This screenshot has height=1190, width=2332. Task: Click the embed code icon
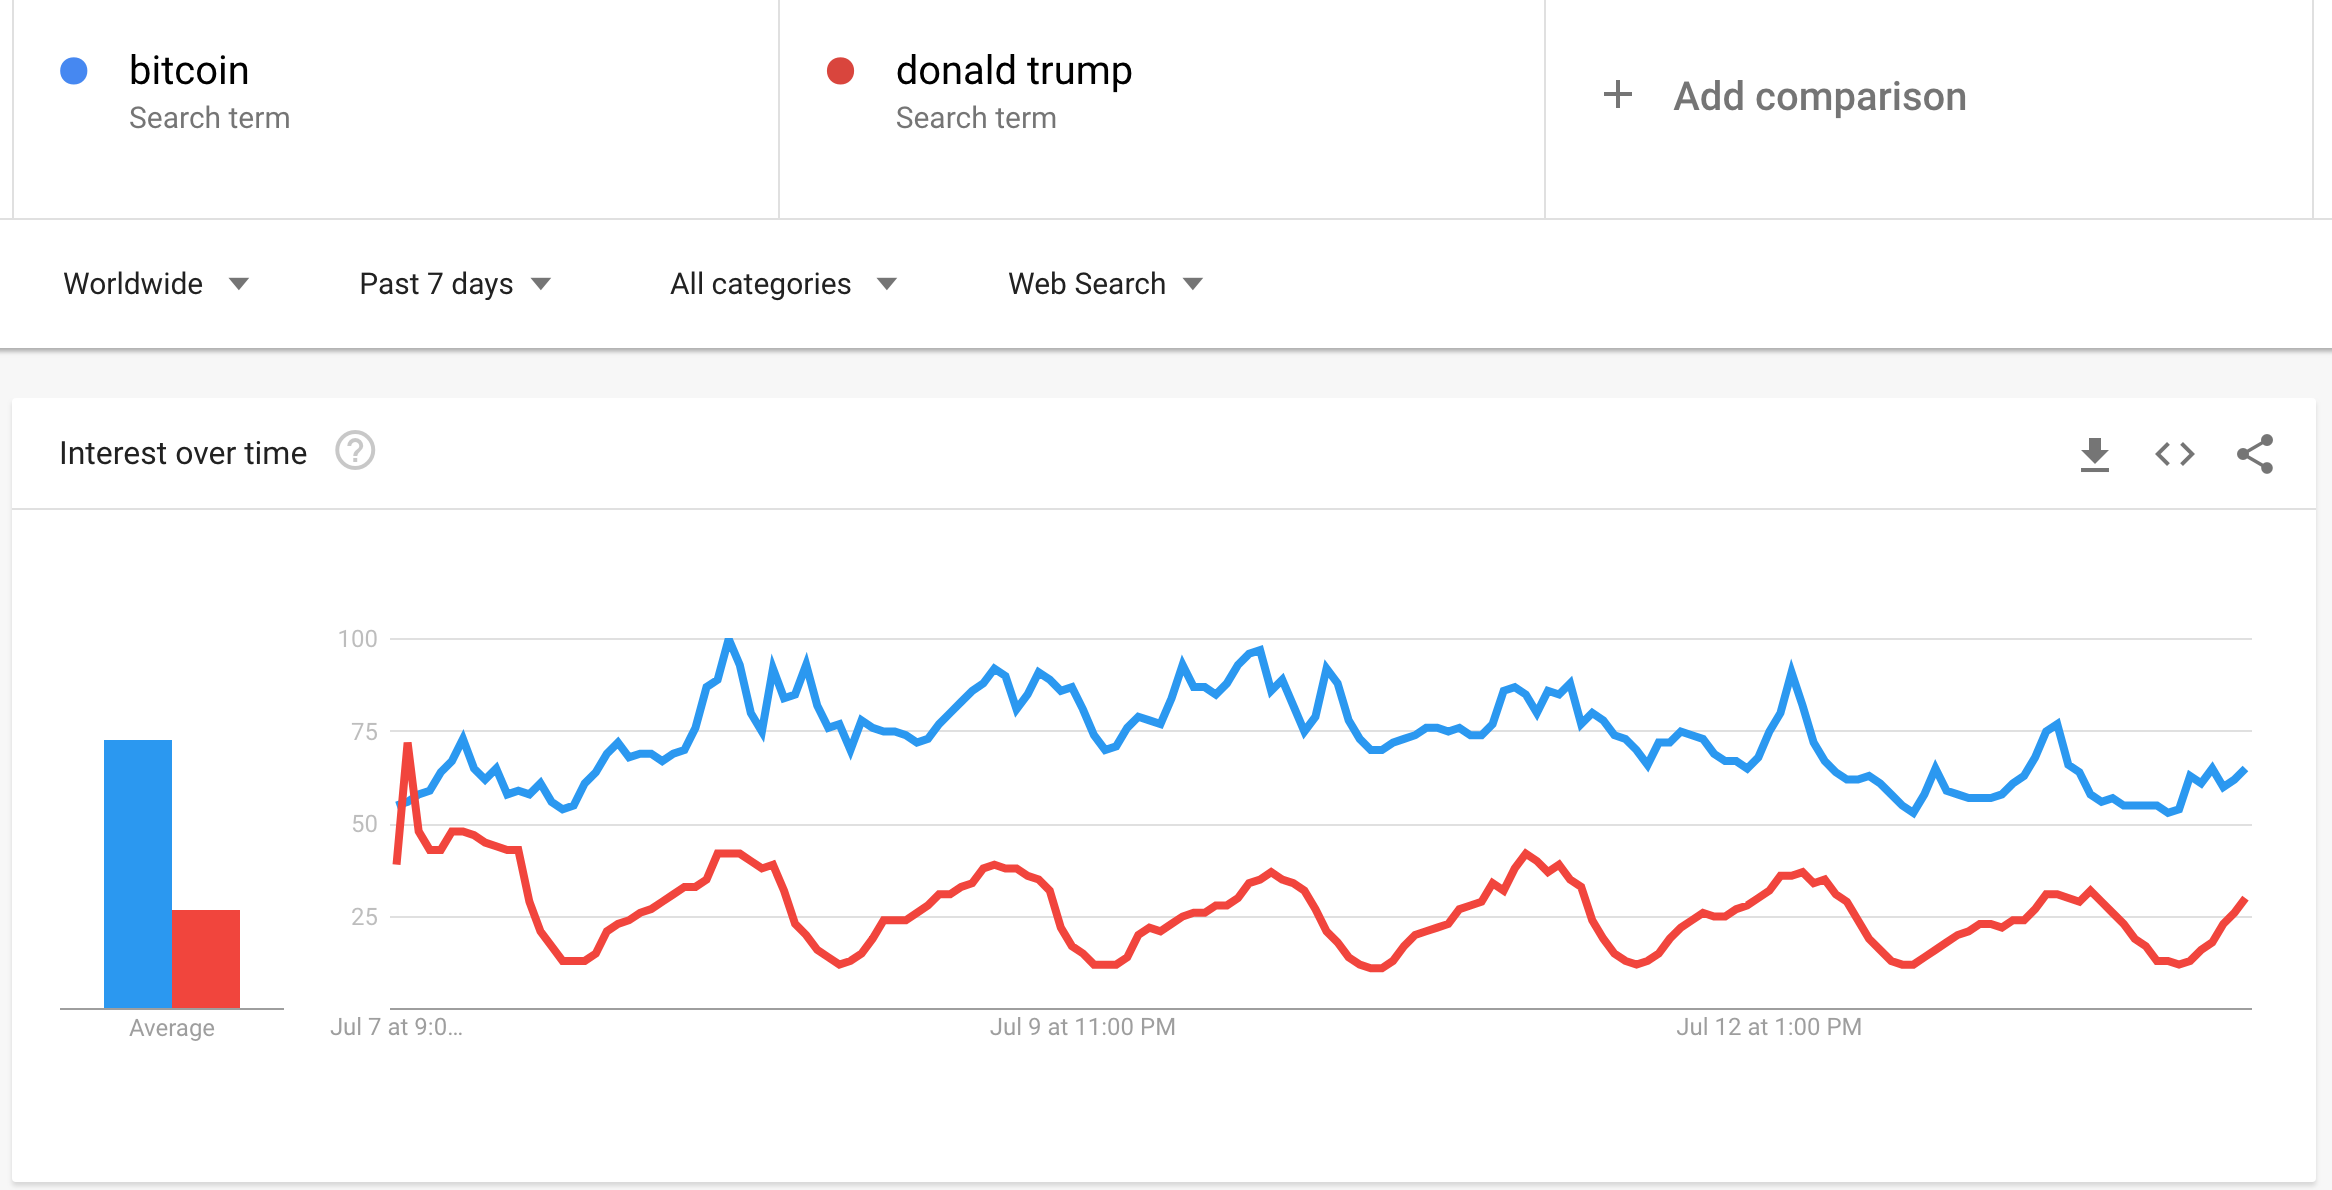2174,454
